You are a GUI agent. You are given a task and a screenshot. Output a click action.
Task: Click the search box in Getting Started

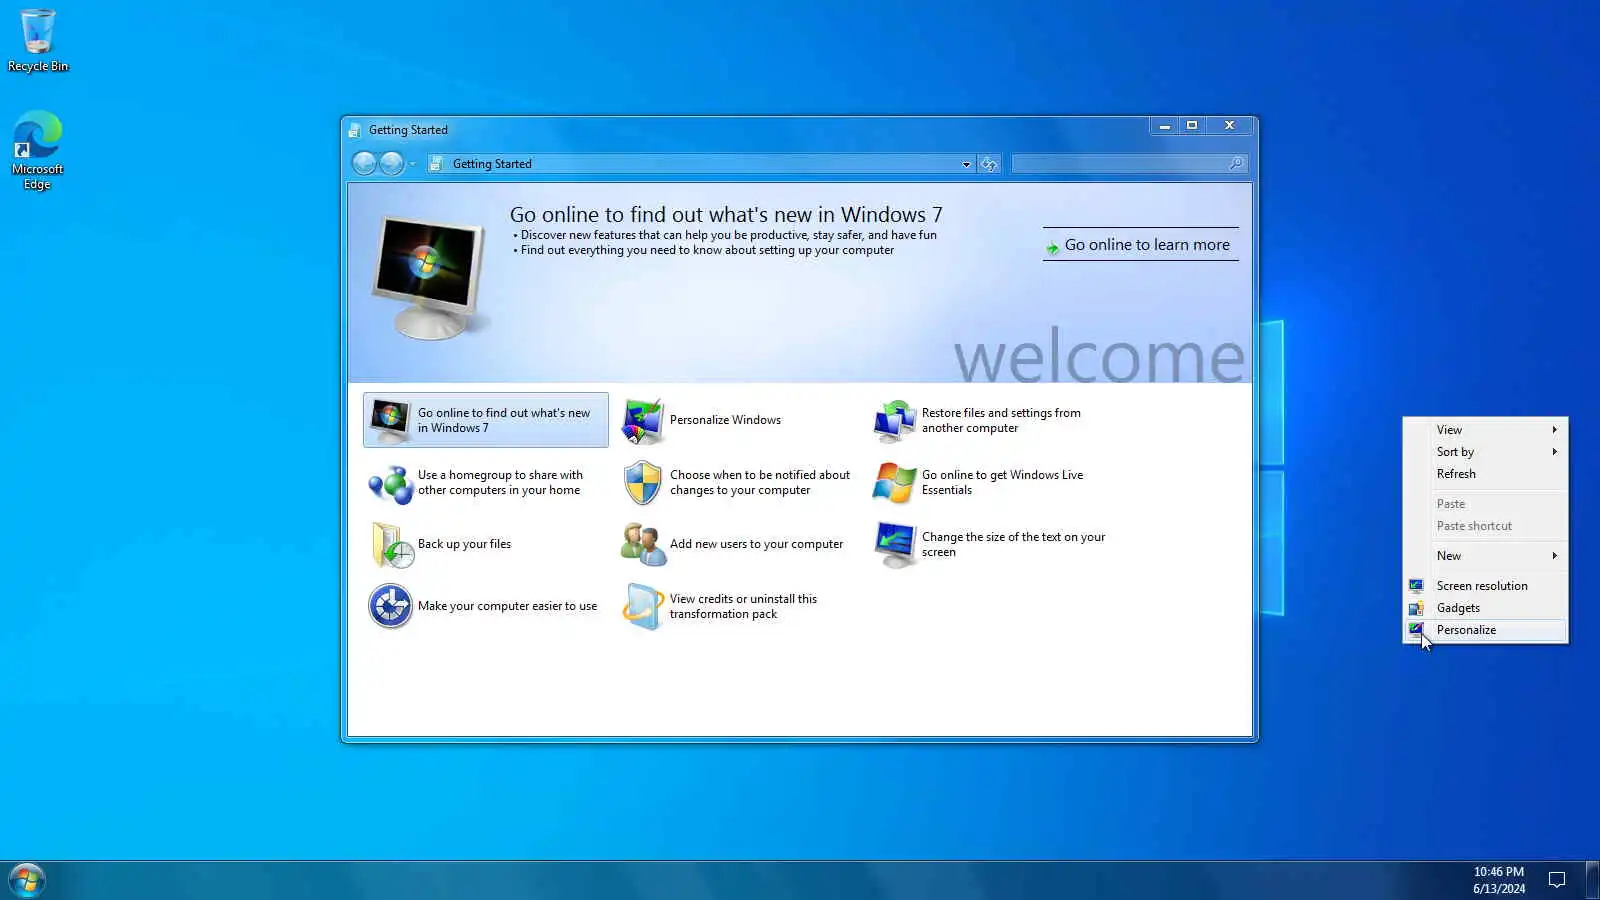click(x=1129, y=164)
